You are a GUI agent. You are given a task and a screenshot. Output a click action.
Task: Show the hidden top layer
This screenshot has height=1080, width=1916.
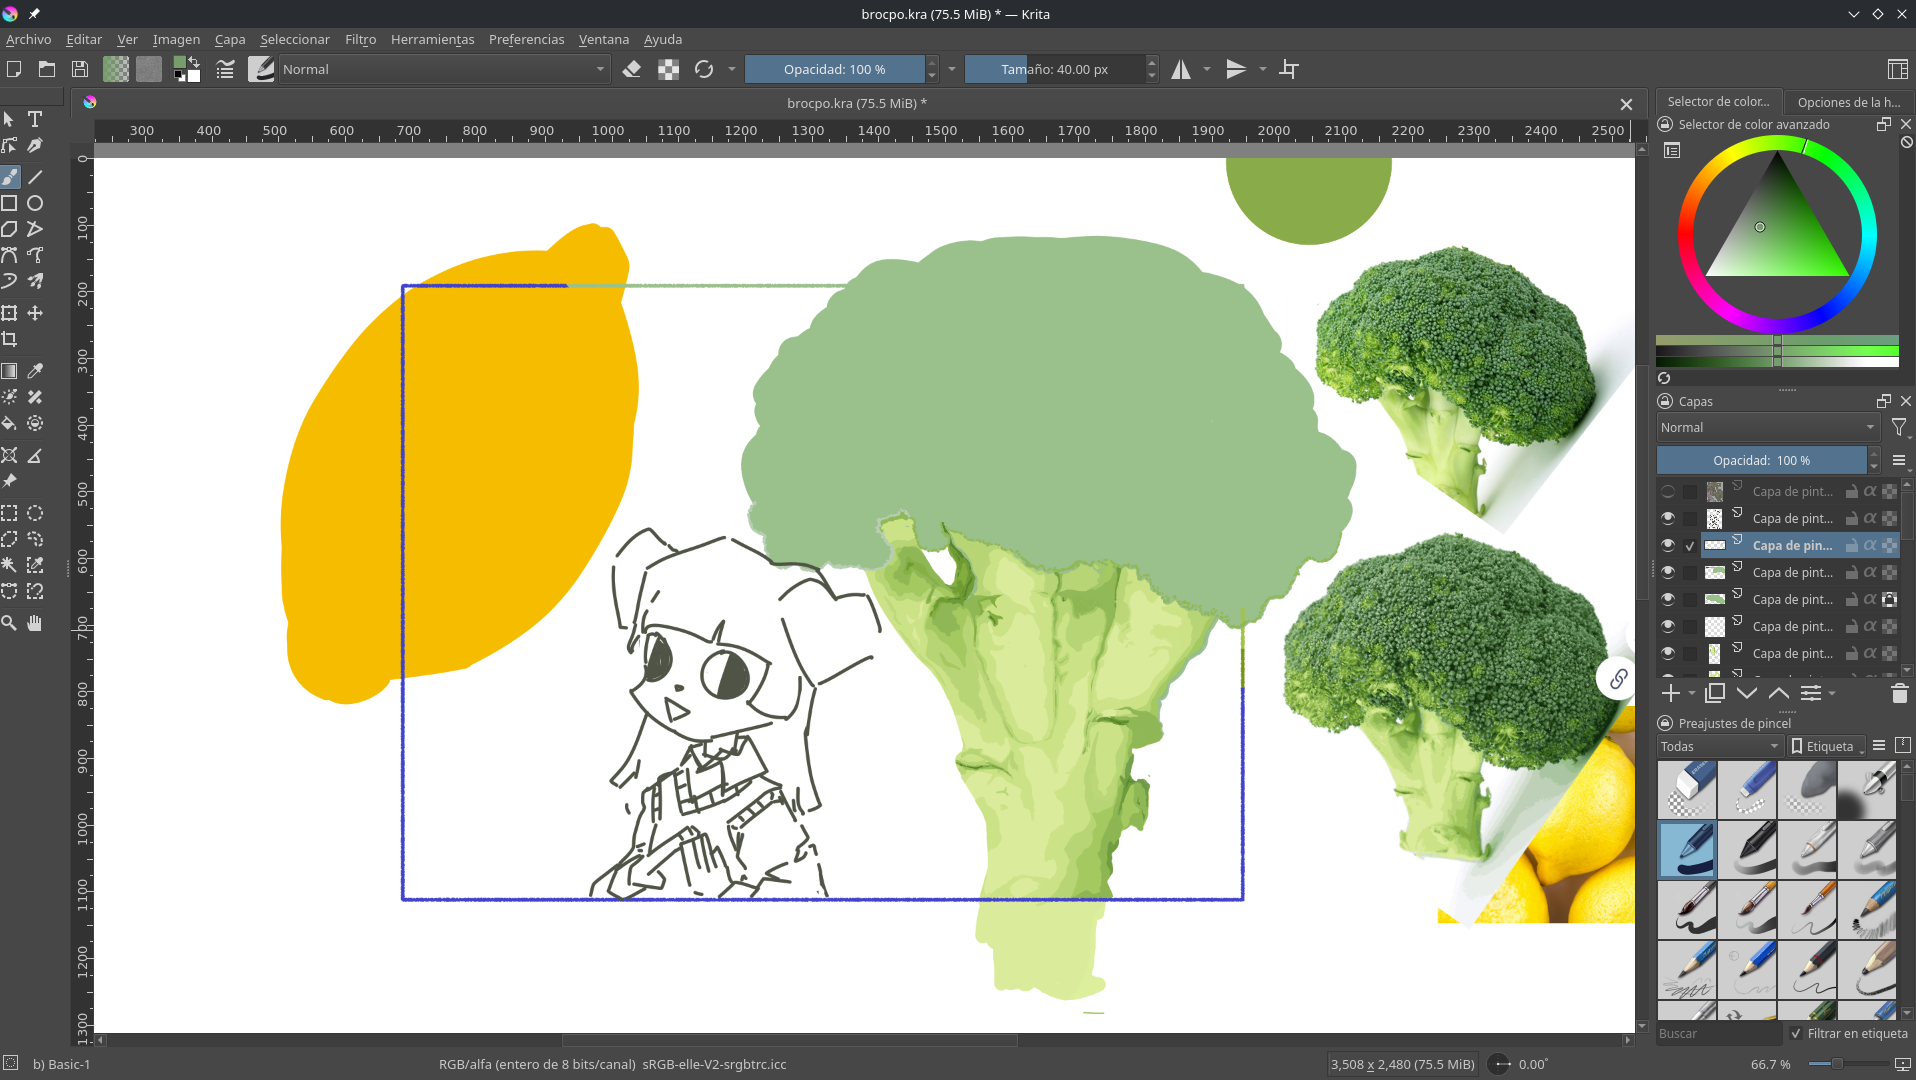(1667, 491)
